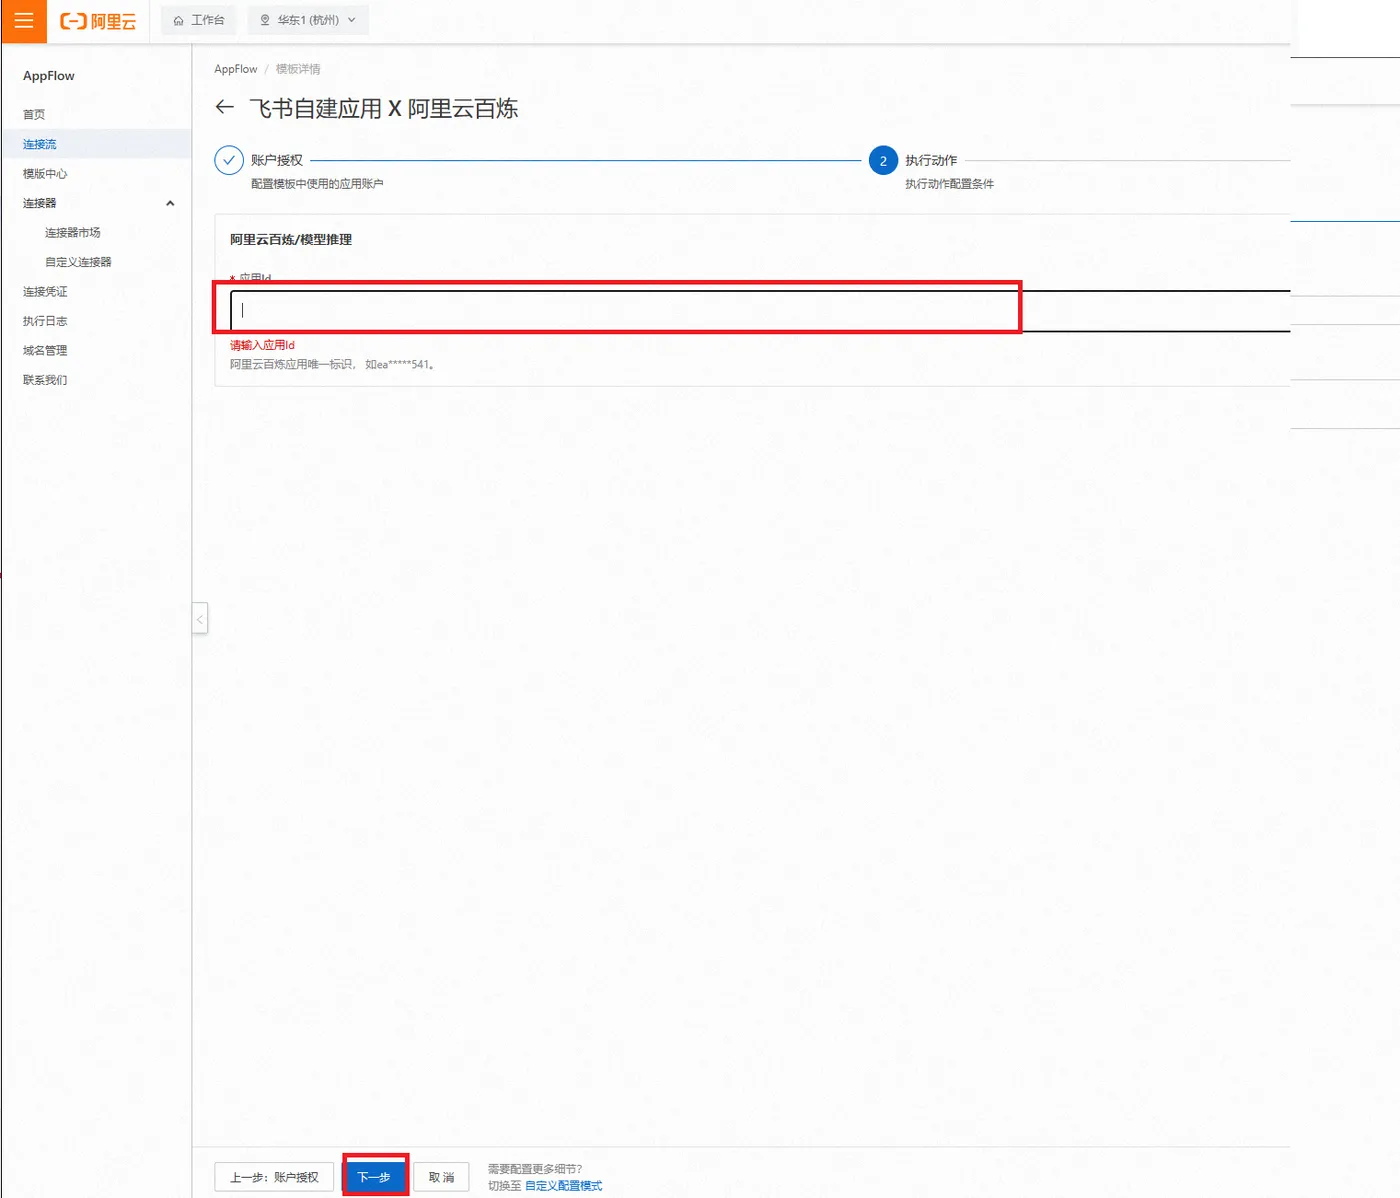The height and width of the screenshot is (1198, 1400).
Task: Collapse the sidebar with the handle arrow
Action: pyautogui.click(x=200, y=619)
